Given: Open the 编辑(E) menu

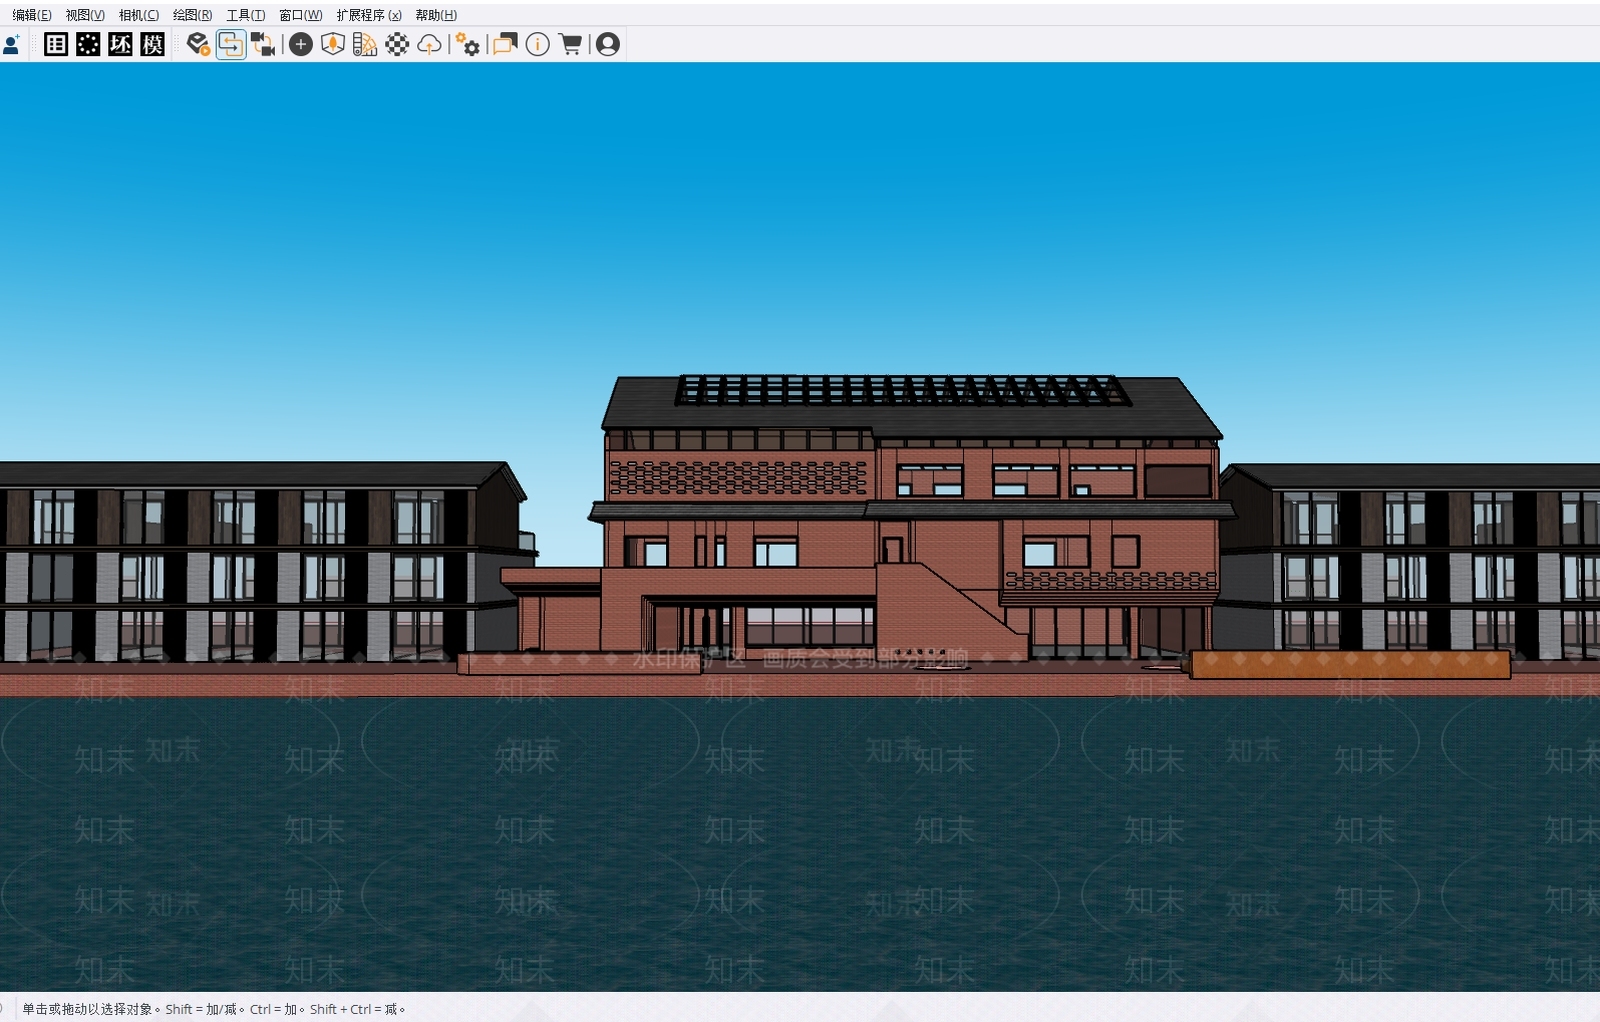Looking at the screenshot, I should tap(31, 15).
